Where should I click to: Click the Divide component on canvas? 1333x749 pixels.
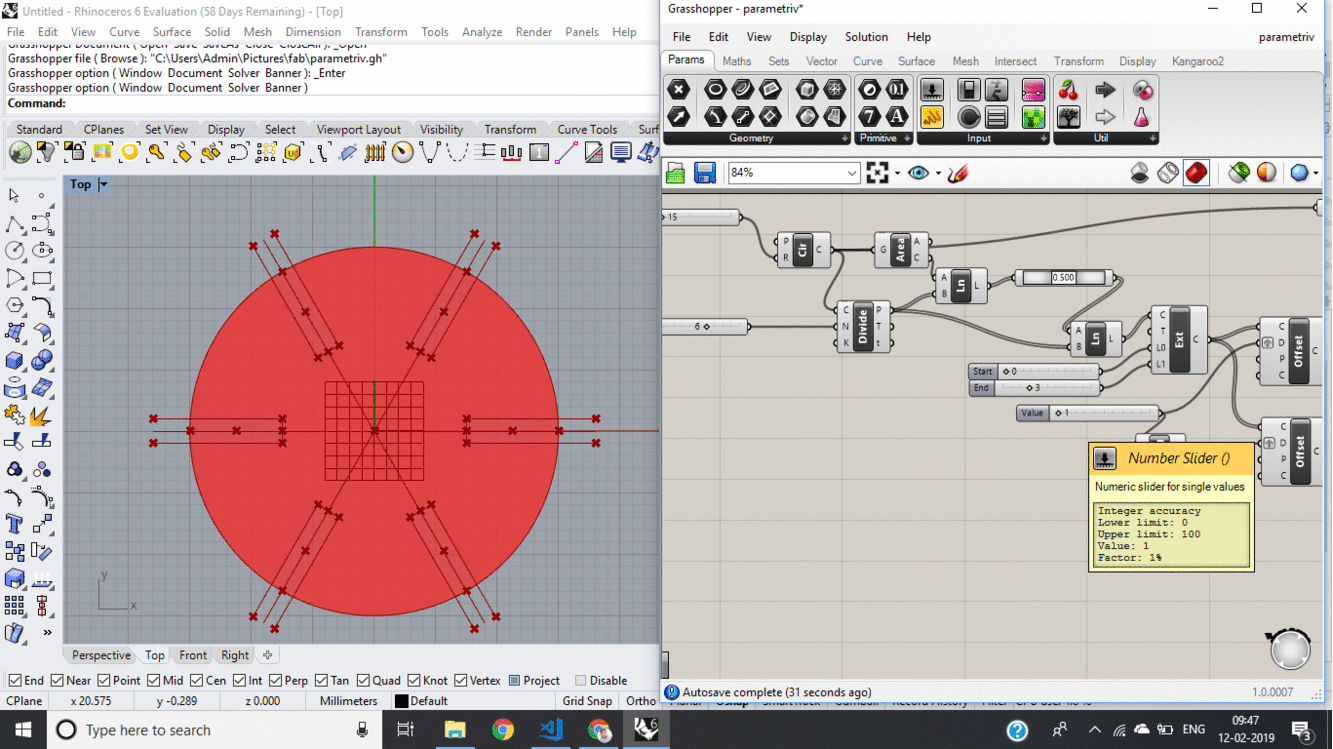click(863, 327)
